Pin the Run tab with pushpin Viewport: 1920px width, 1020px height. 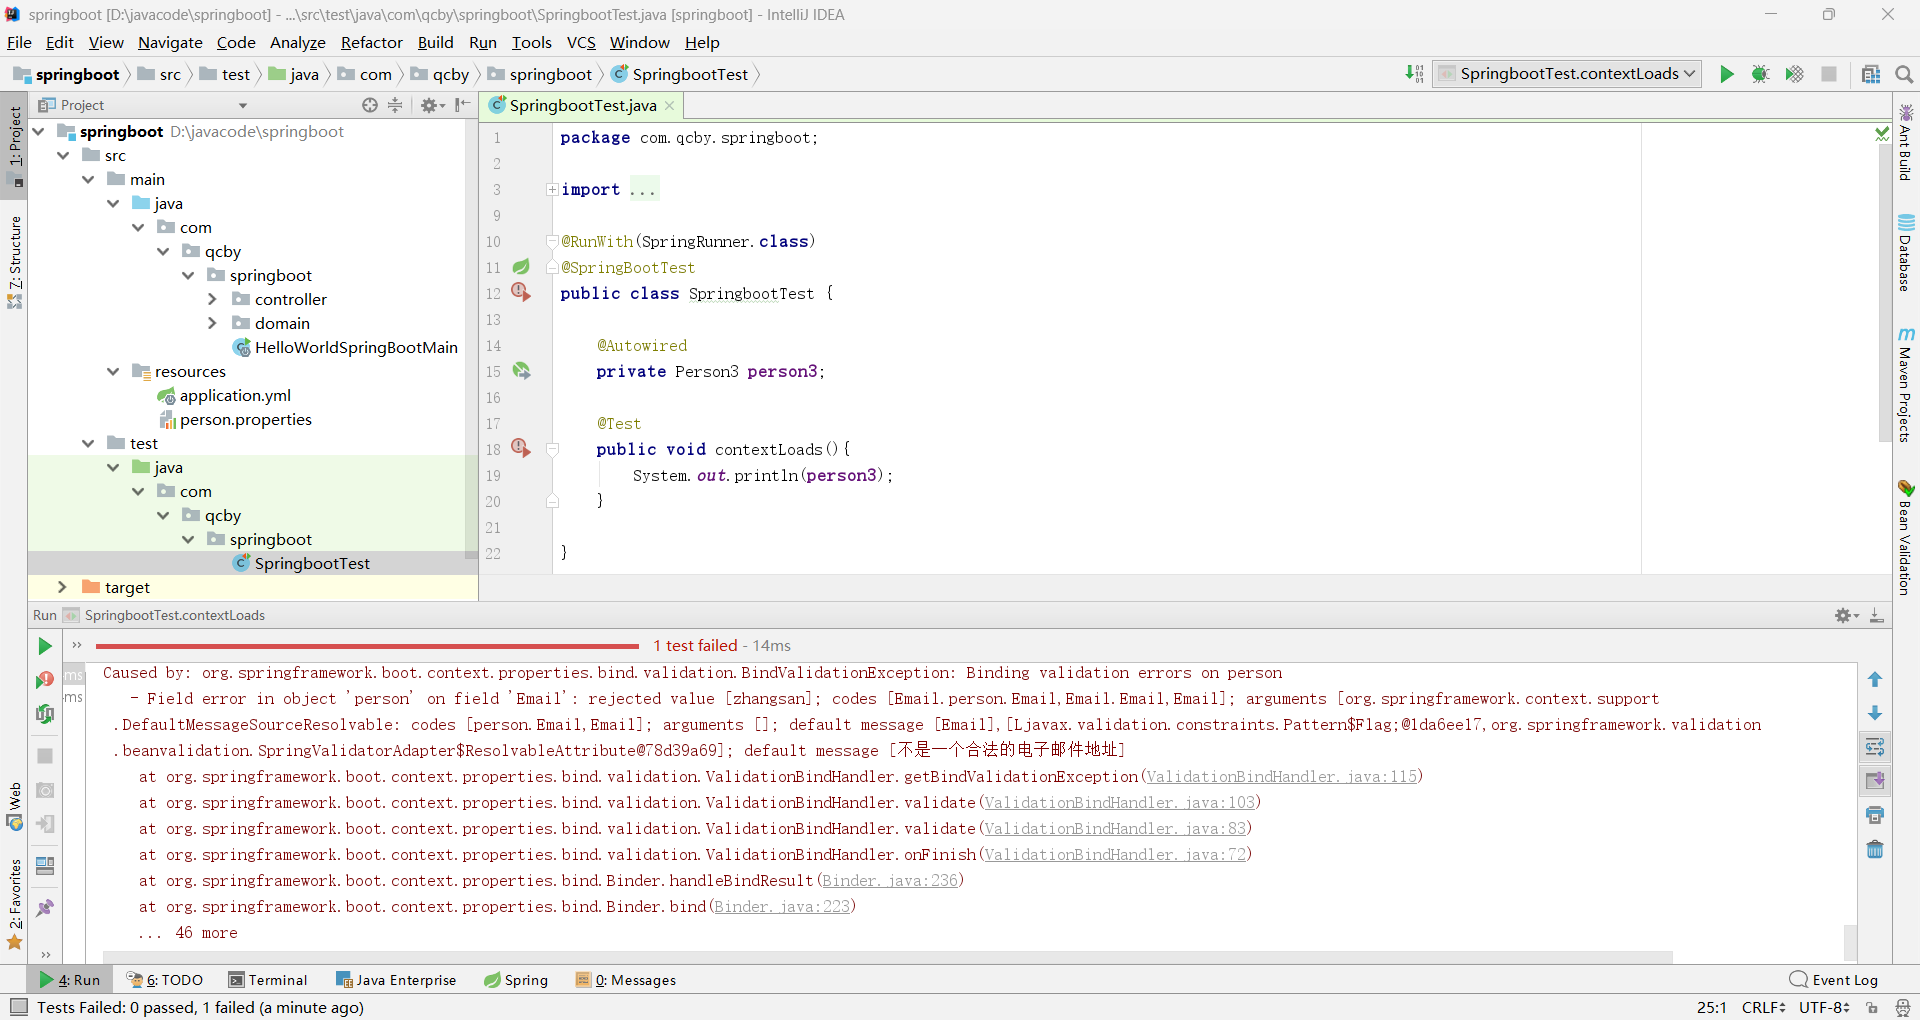tap(45, 908)
